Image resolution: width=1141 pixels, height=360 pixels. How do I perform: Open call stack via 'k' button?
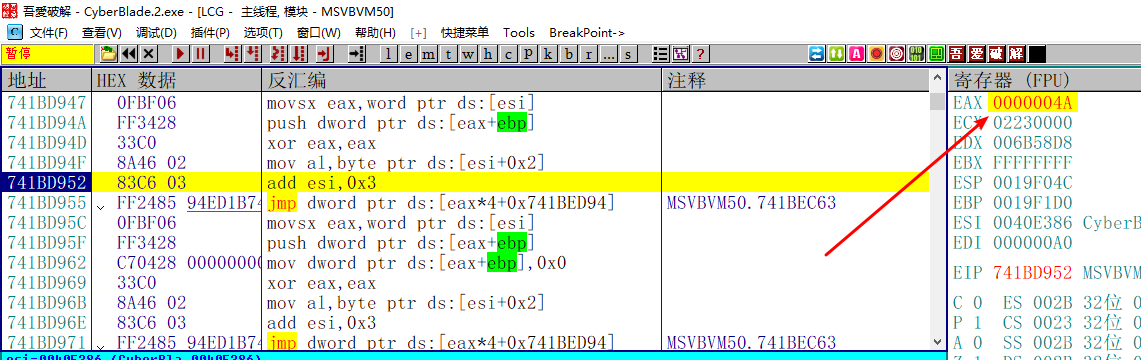coord(548,54)
